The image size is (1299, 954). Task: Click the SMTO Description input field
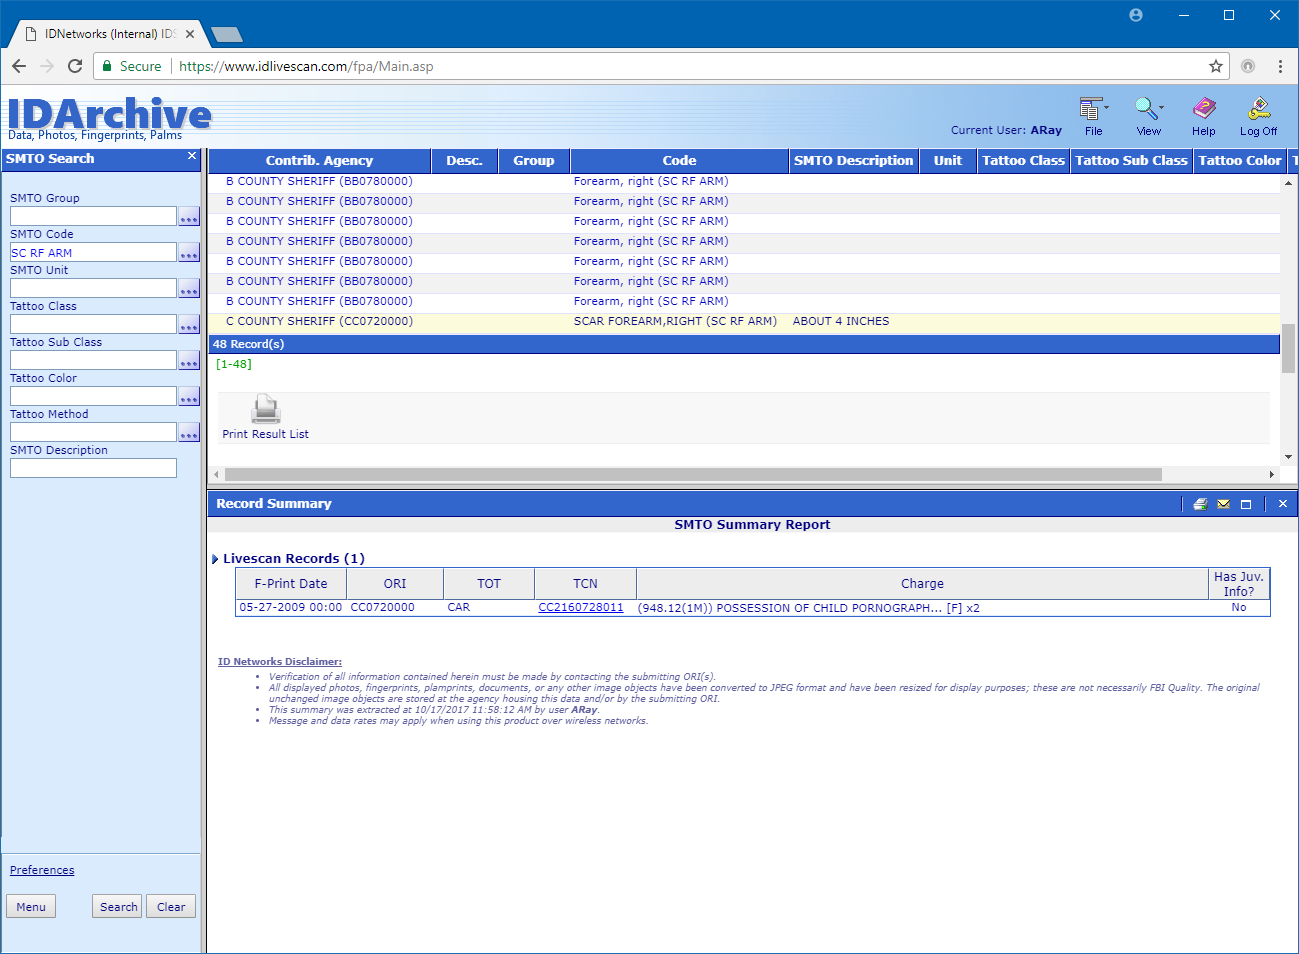pos(93,468)
